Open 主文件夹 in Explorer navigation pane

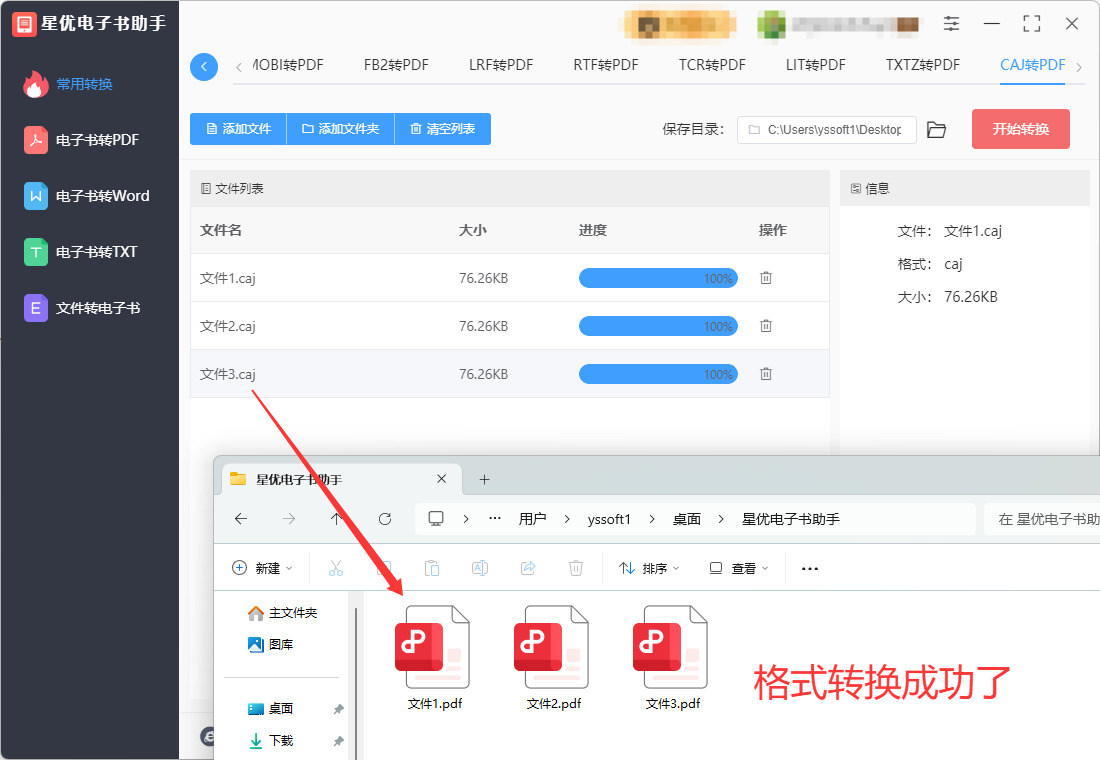(283, 613)
